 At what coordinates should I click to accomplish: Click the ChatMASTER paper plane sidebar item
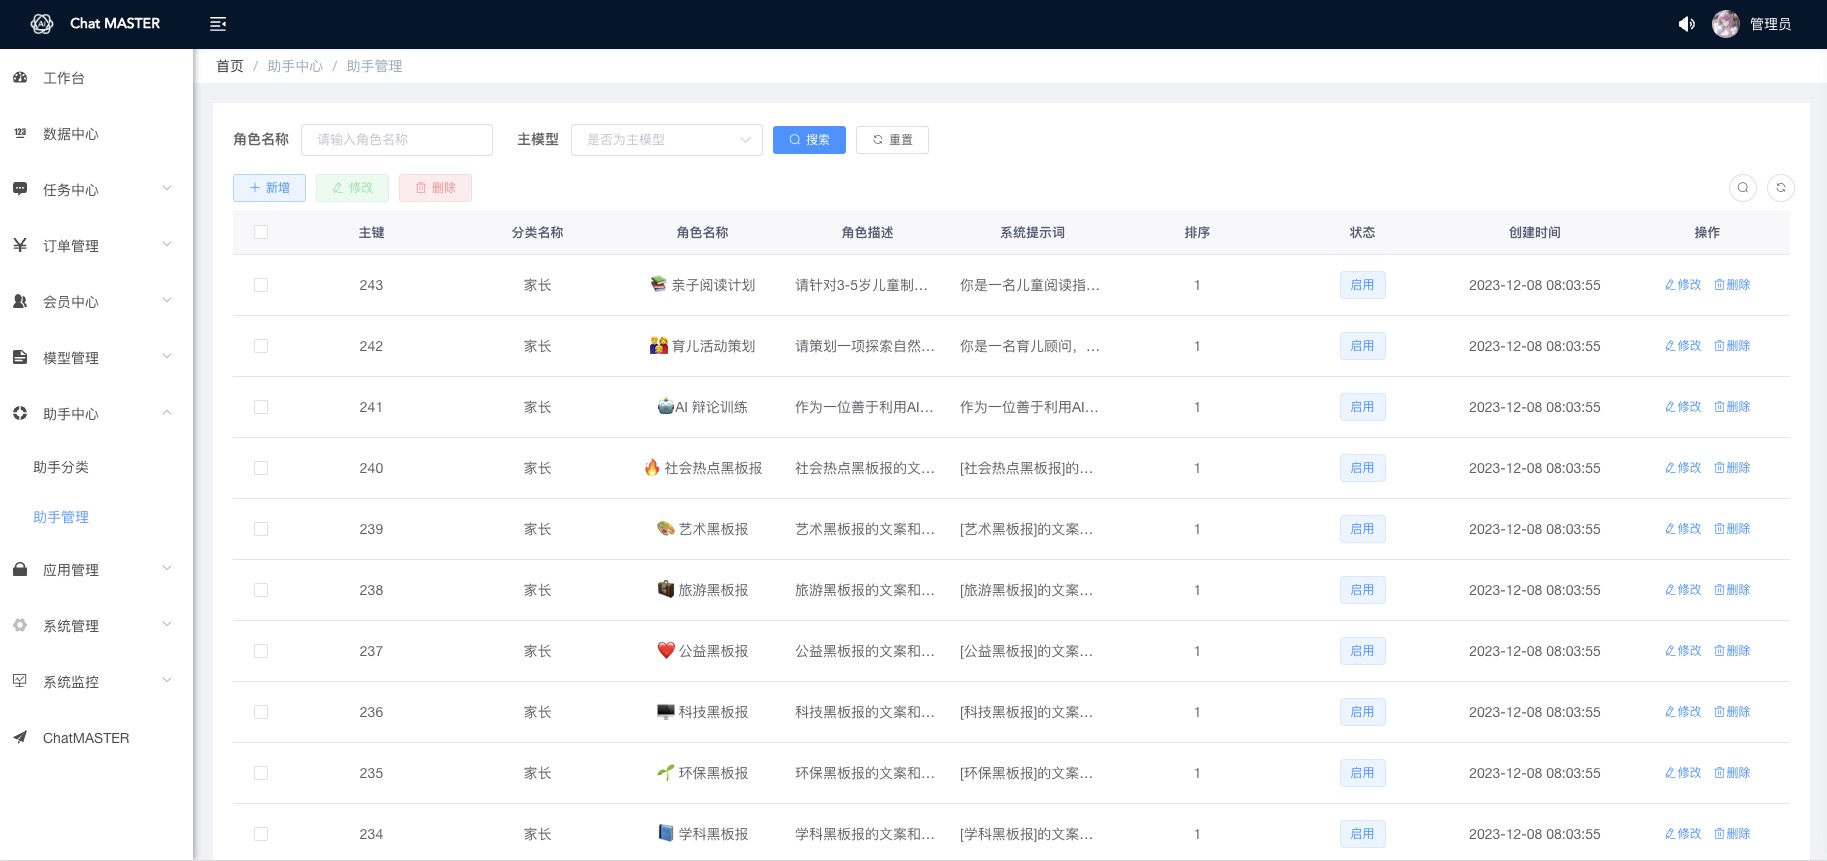85,738
